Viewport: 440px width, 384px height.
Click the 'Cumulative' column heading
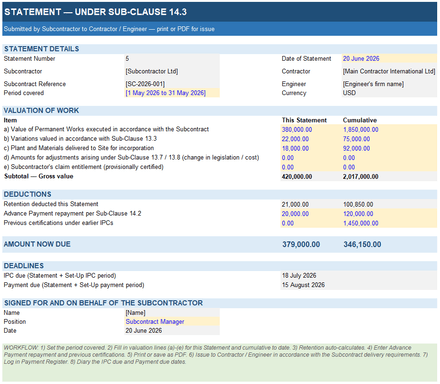[360, 120]
